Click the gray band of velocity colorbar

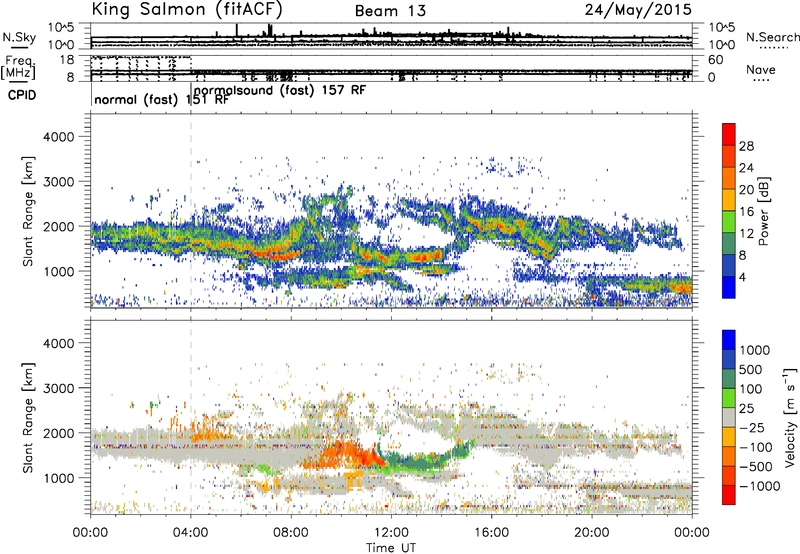click(x=729, y=418)
